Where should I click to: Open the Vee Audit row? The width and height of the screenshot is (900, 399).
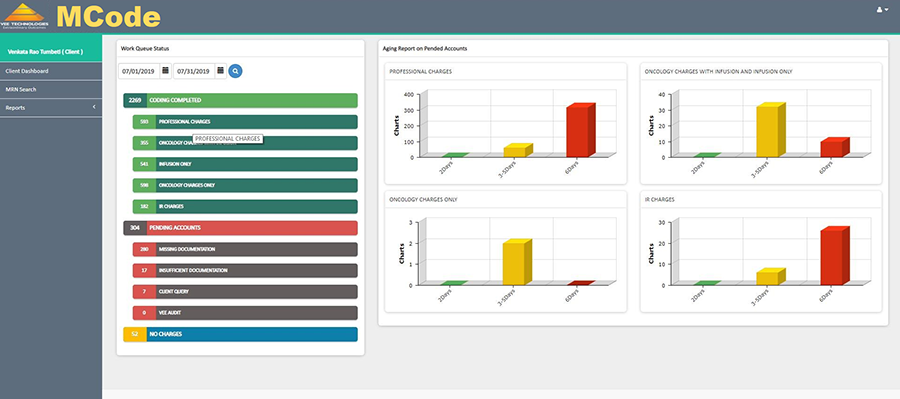point(245,313)
